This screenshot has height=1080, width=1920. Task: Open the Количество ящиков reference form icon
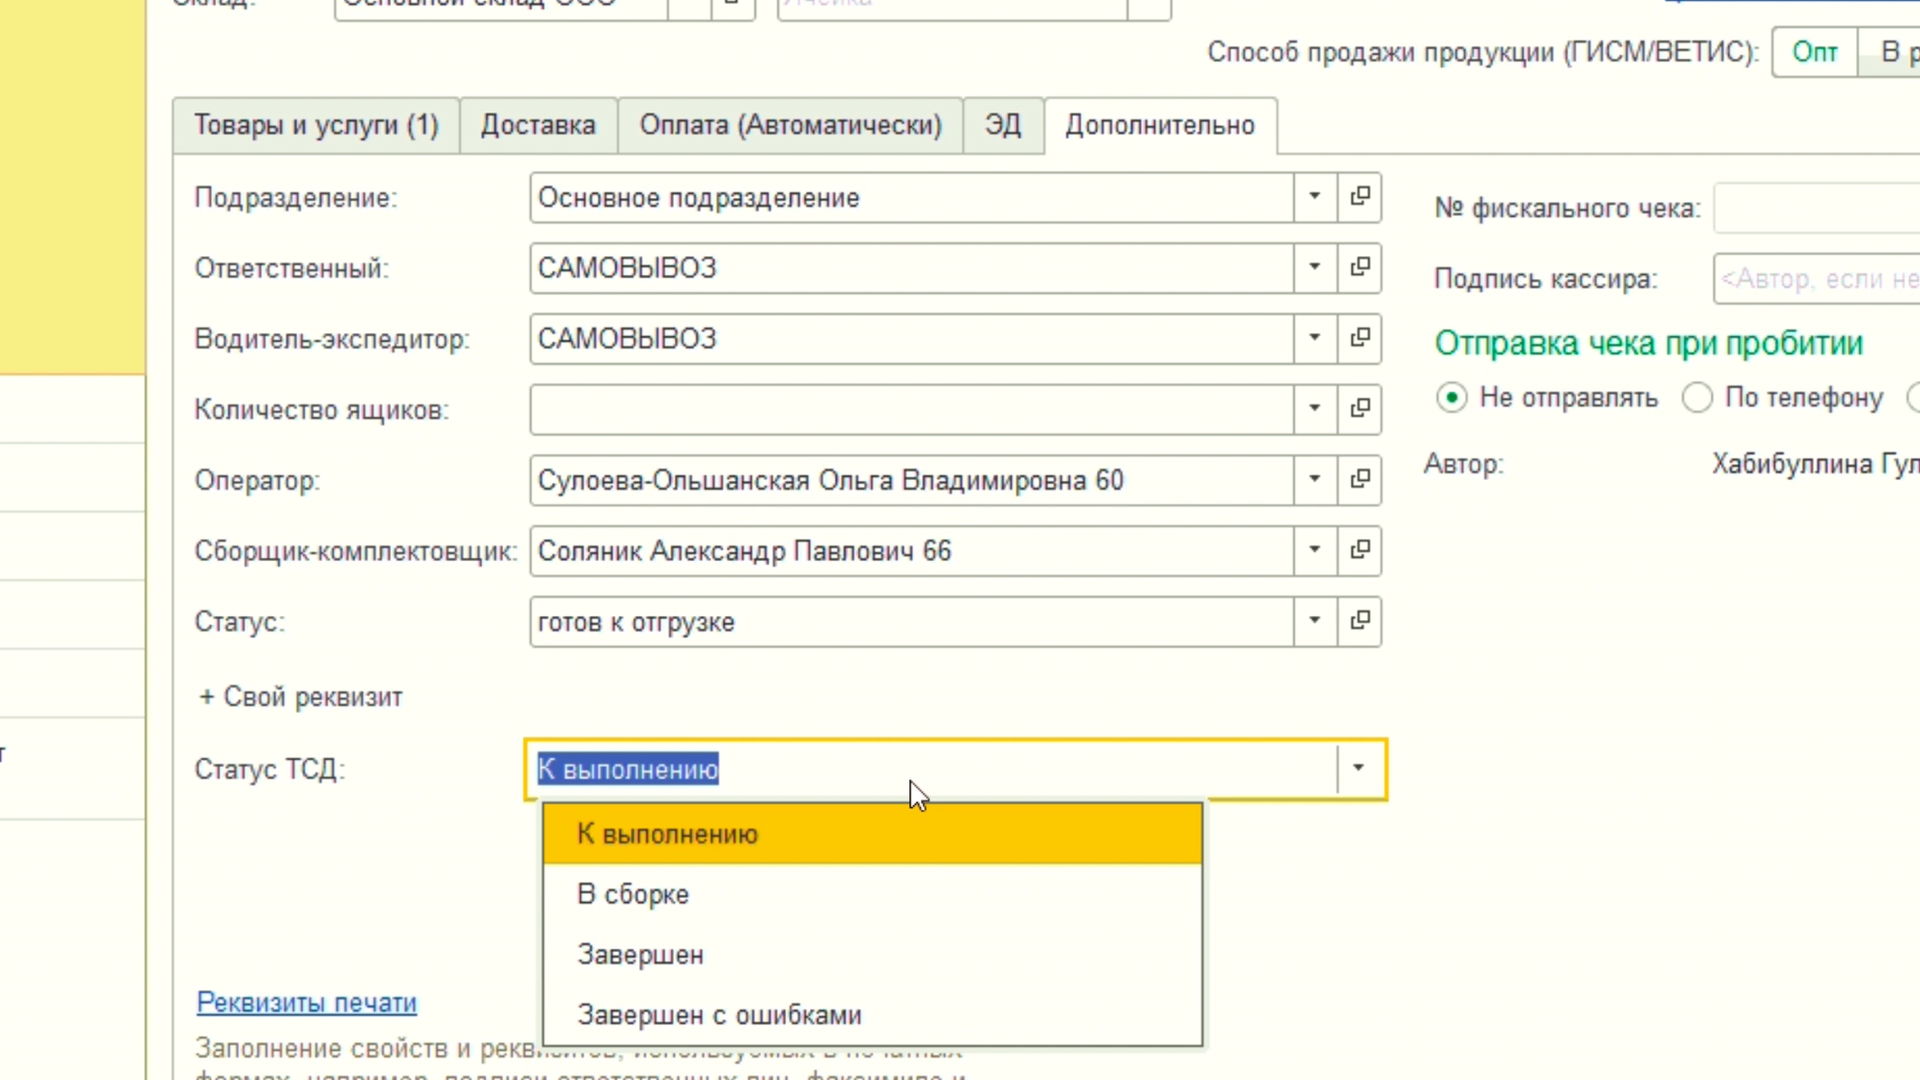tap(1360, 409)
